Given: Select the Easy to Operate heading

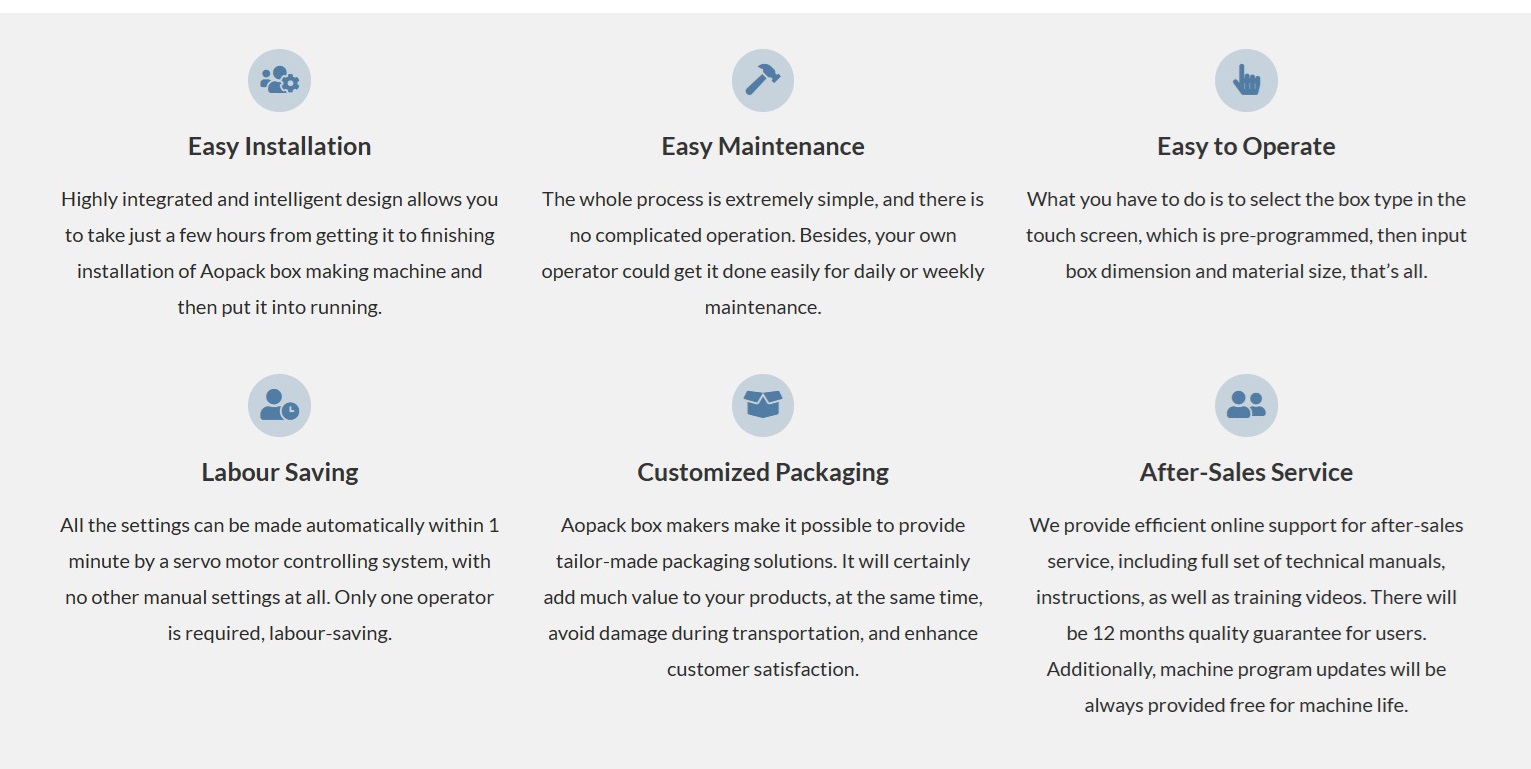Looking at the screenshot, I should pos(1246,146).
